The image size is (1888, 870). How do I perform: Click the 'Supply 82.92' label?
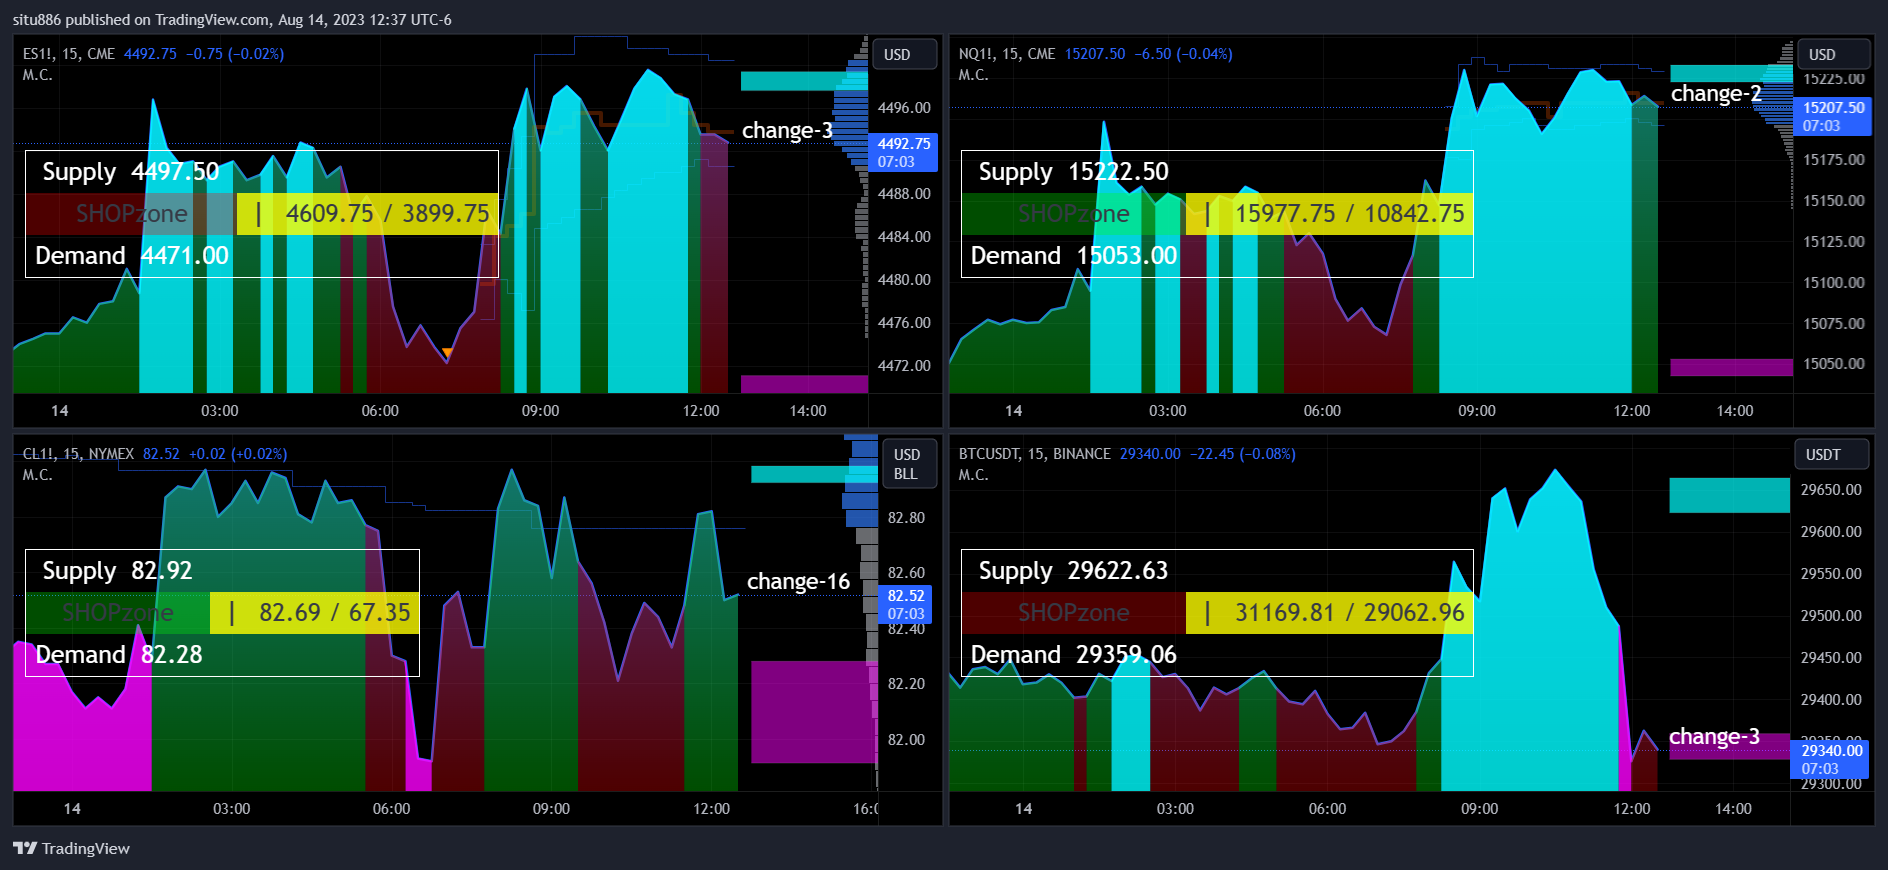pos(117,571)
